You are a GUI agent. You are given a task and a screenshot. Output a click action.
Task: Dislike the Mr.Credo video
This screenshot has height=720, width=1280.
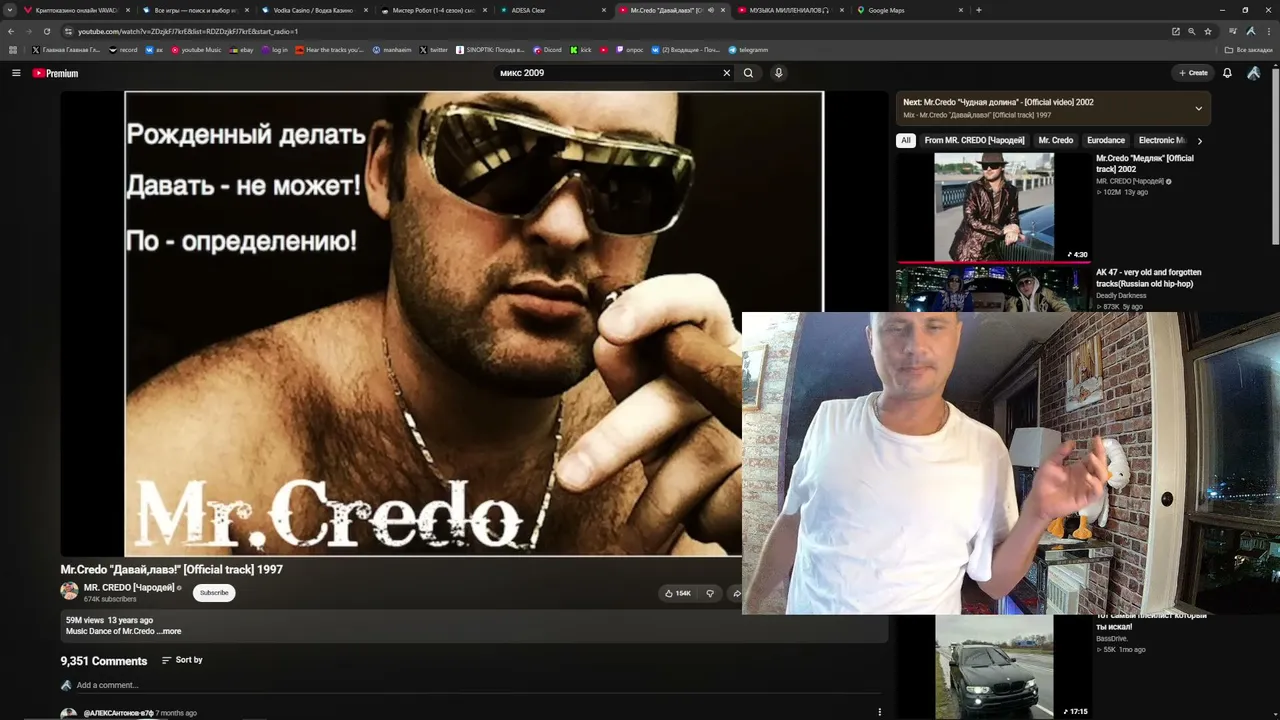pos(710,593)
